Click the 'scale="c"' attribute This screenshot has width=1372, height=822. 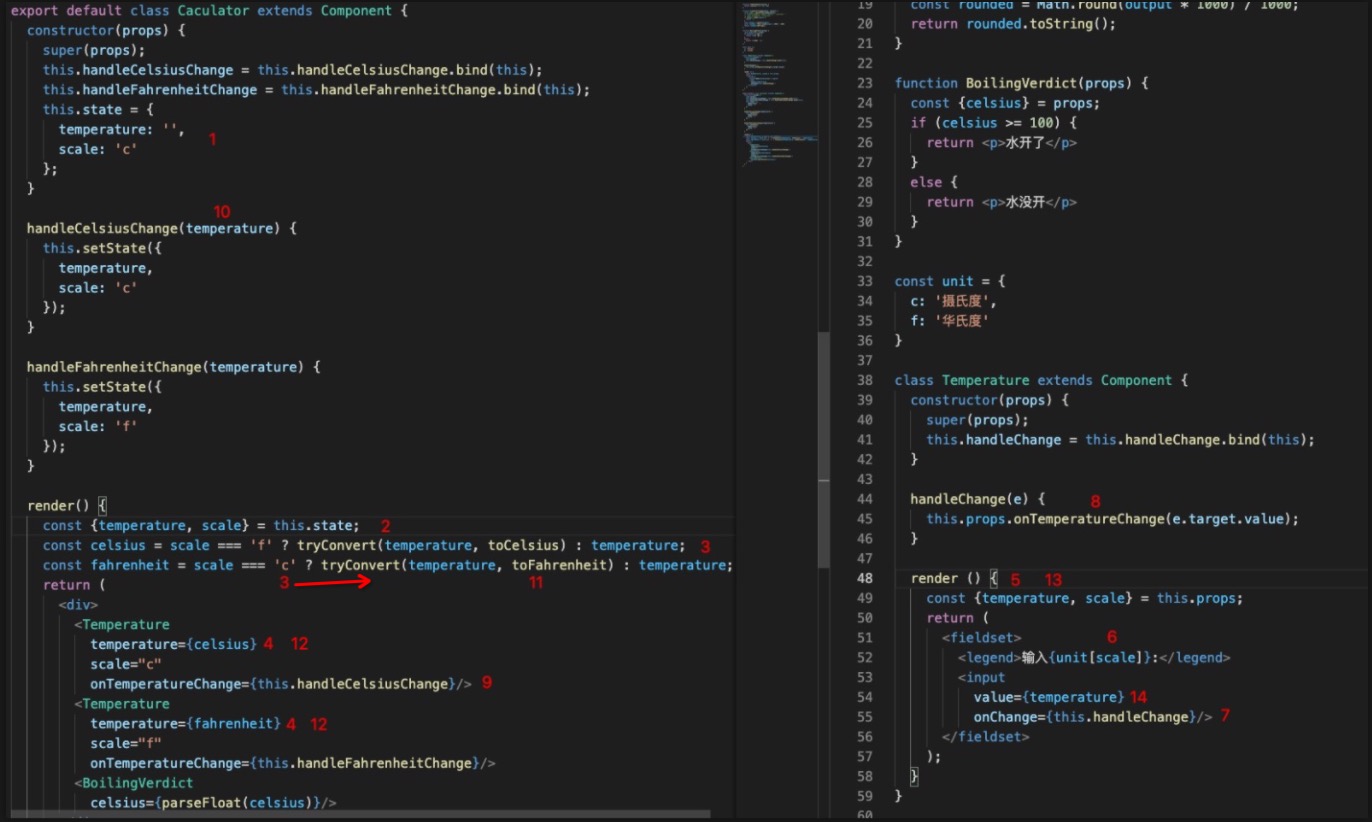tap(125, 664)
